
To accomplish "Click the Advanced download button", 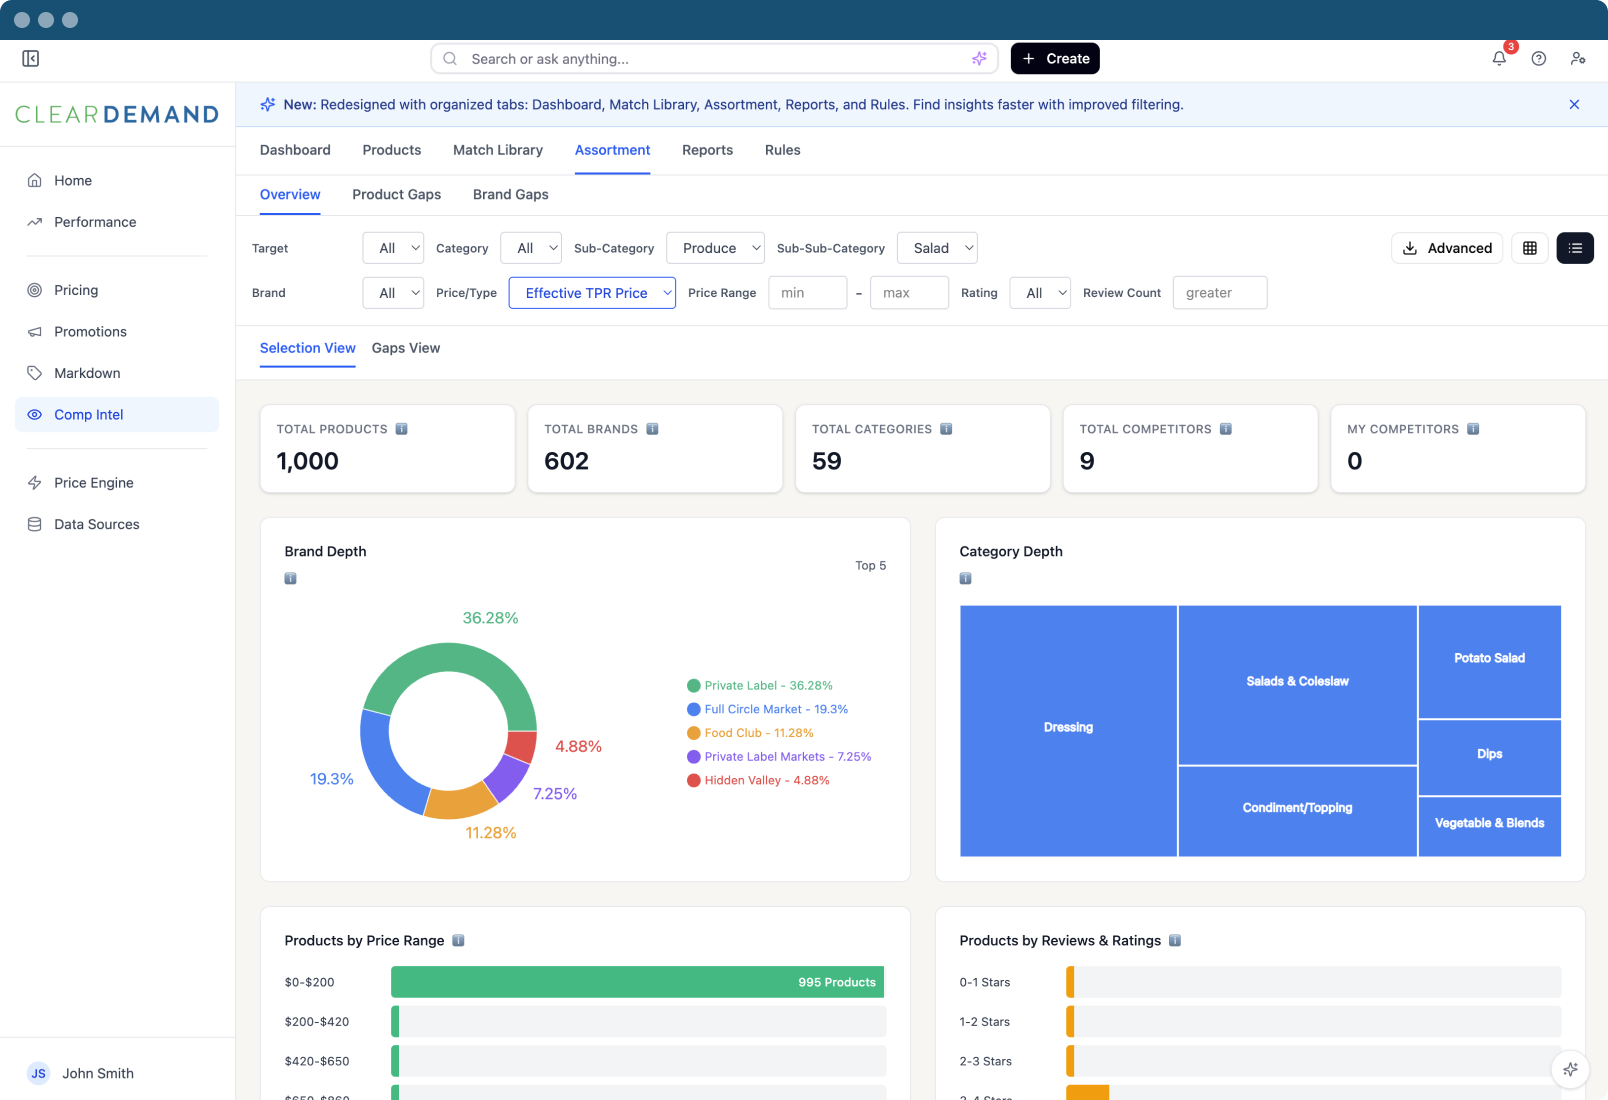I will coord(1447,248).
